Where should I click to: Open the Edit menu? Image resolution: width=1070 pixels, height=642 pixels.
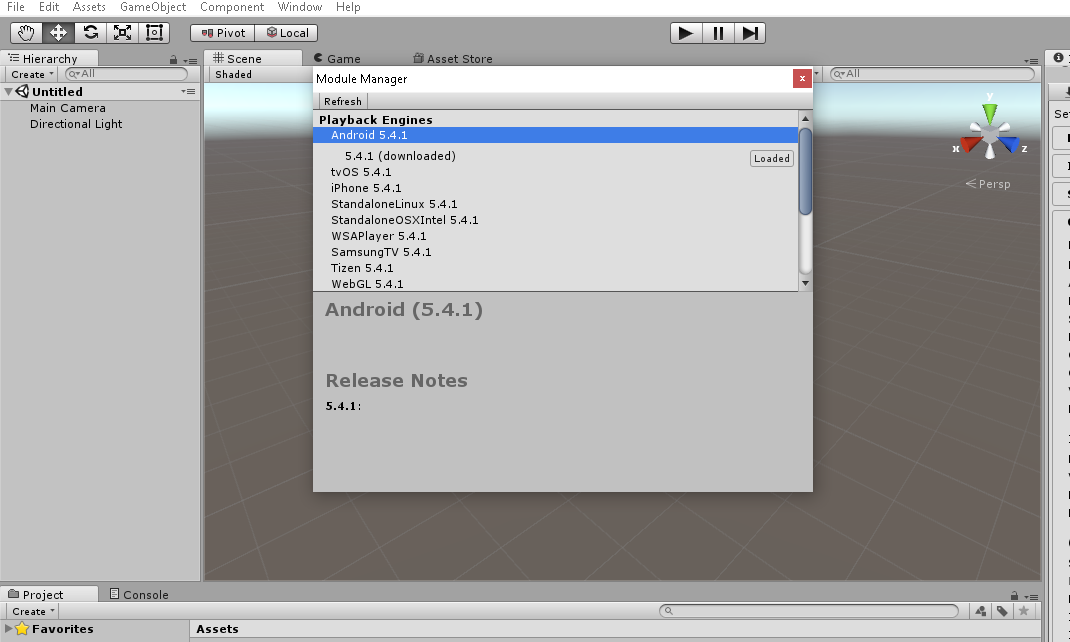(x=48, y=7)
